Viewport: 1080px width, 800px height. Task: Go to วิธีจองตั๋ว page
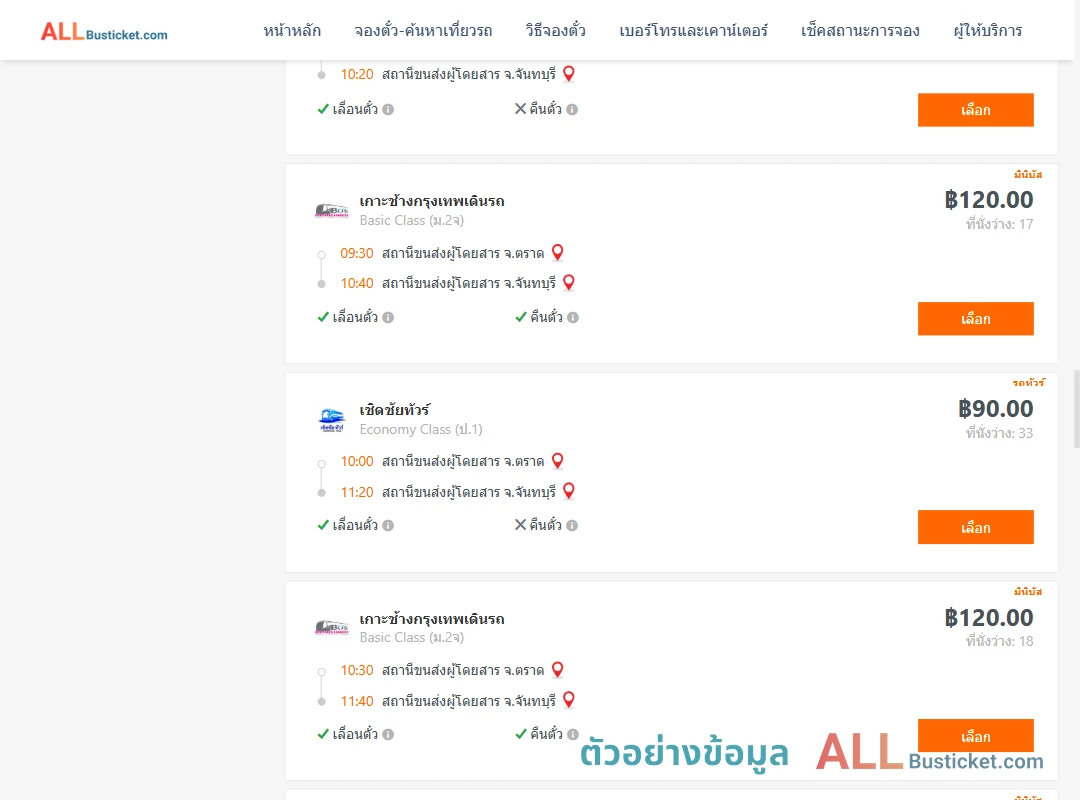pyautogui.click(x=555, y=31)
